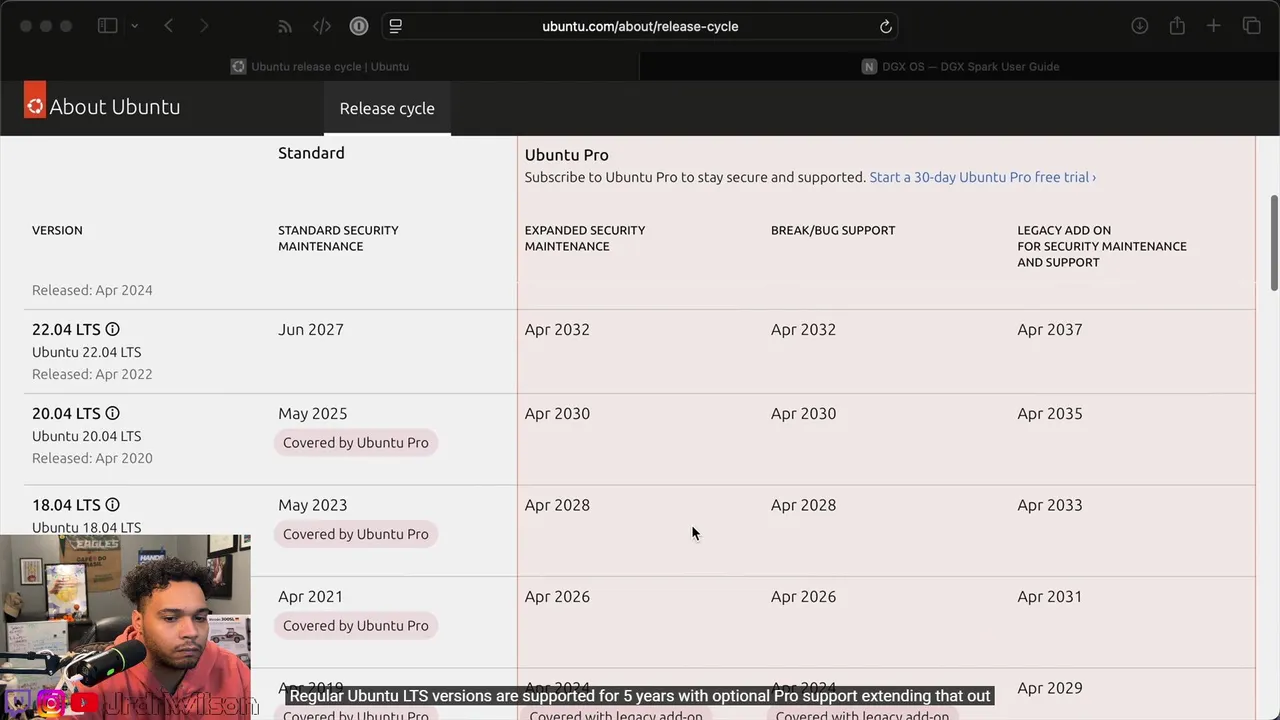
Task: Go back to the previous page
Action: point(168,26)
